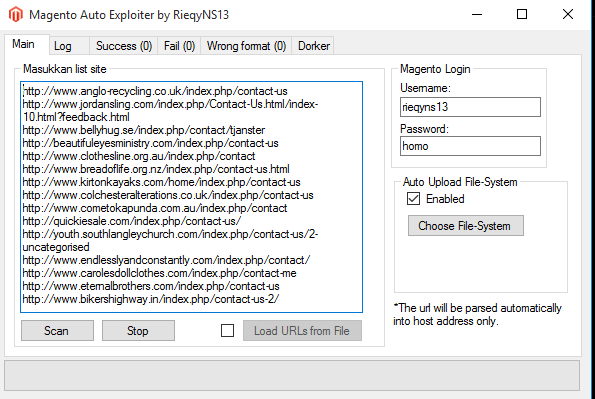Click the endlesslyandconstantly.com URL line

point(166,260)
